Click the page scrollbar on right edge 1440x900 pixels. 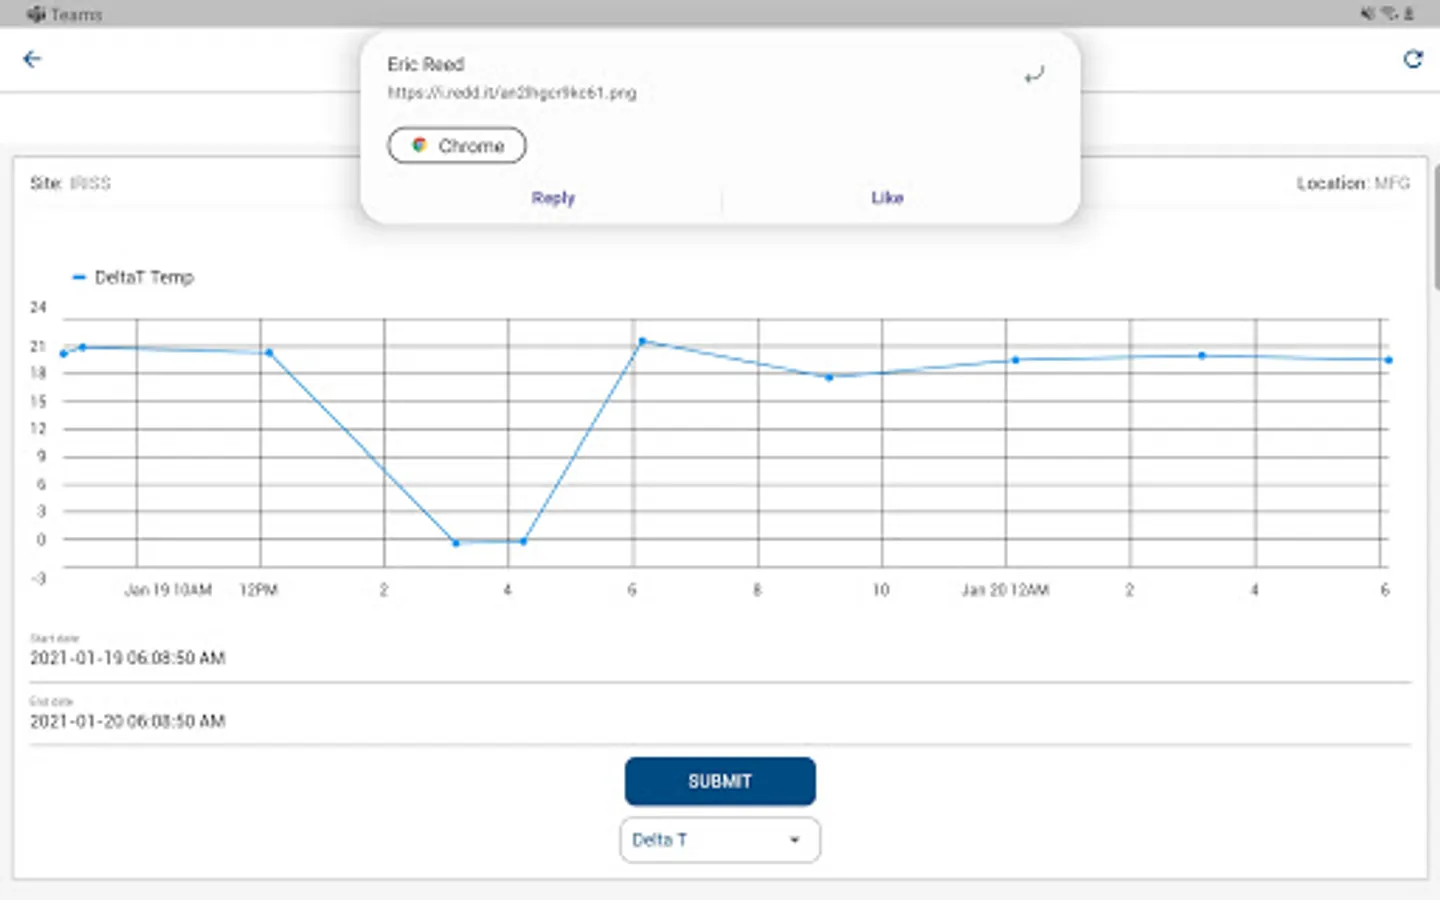coord(1437,228)
